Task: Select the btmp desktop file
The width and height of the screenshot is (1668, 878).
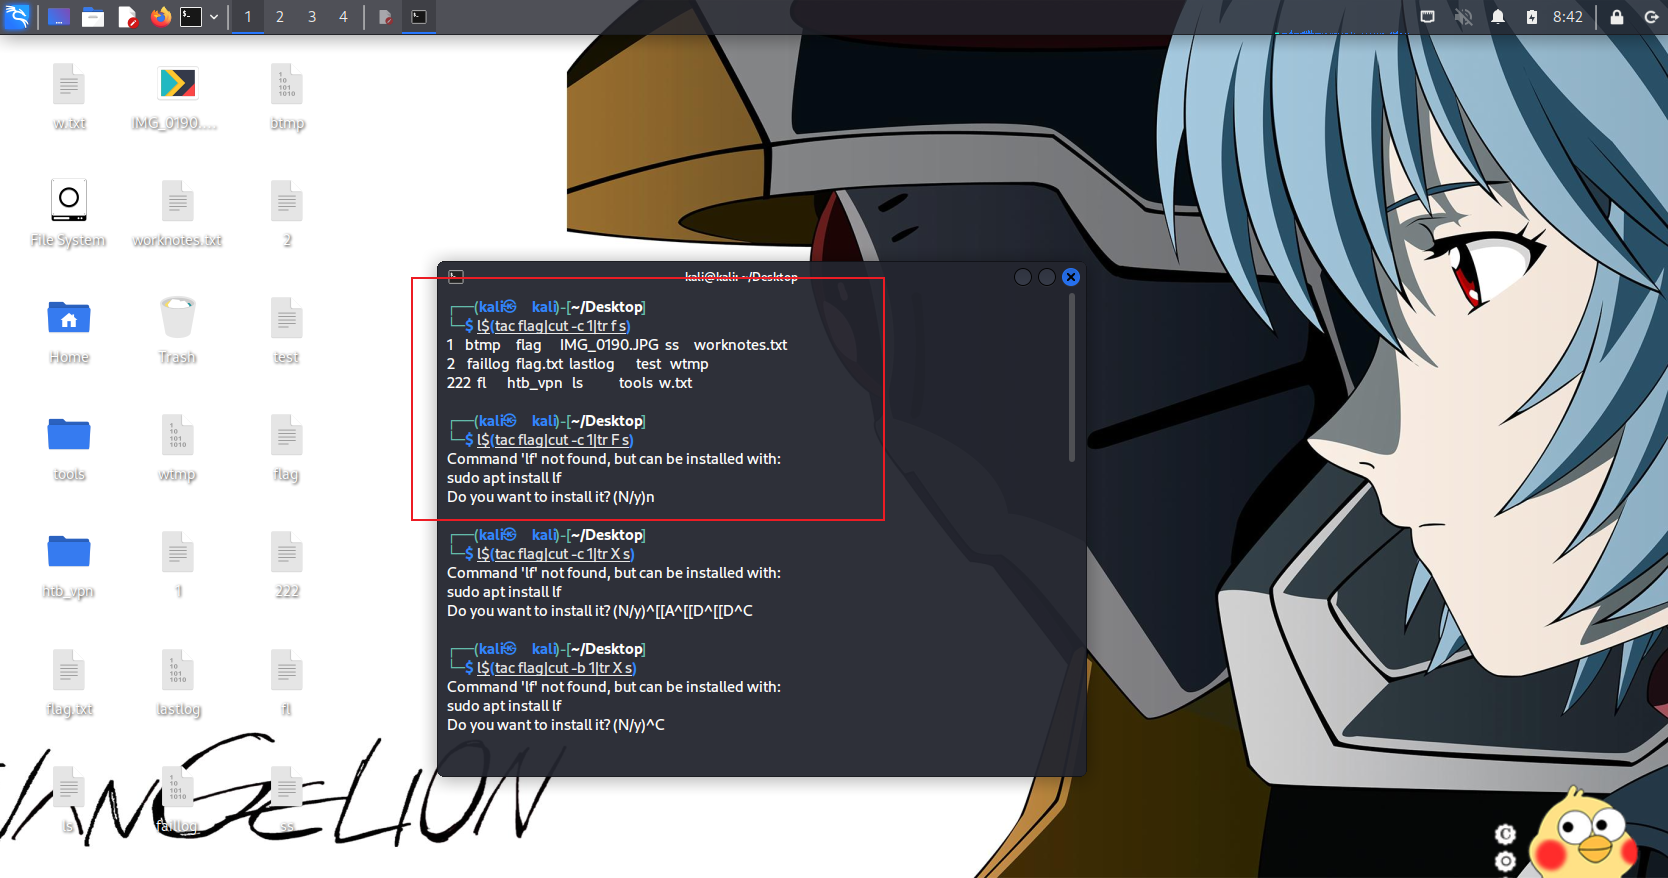Action: point(287,97)
